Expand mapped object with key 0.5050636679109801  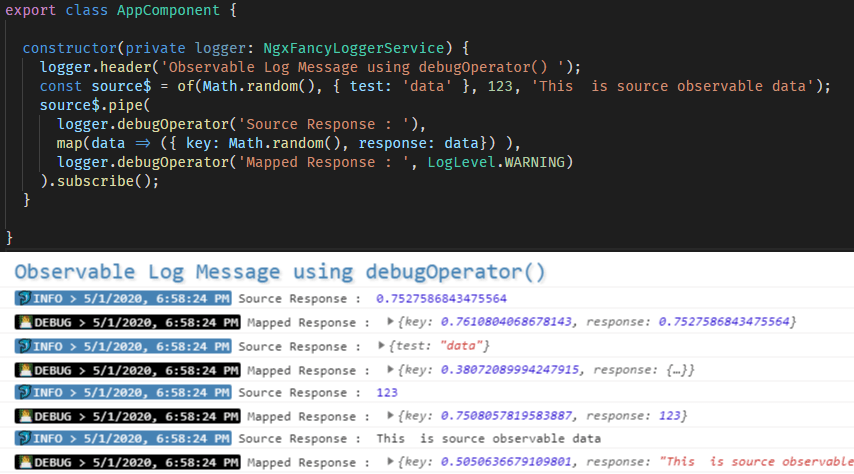(390, 461)
